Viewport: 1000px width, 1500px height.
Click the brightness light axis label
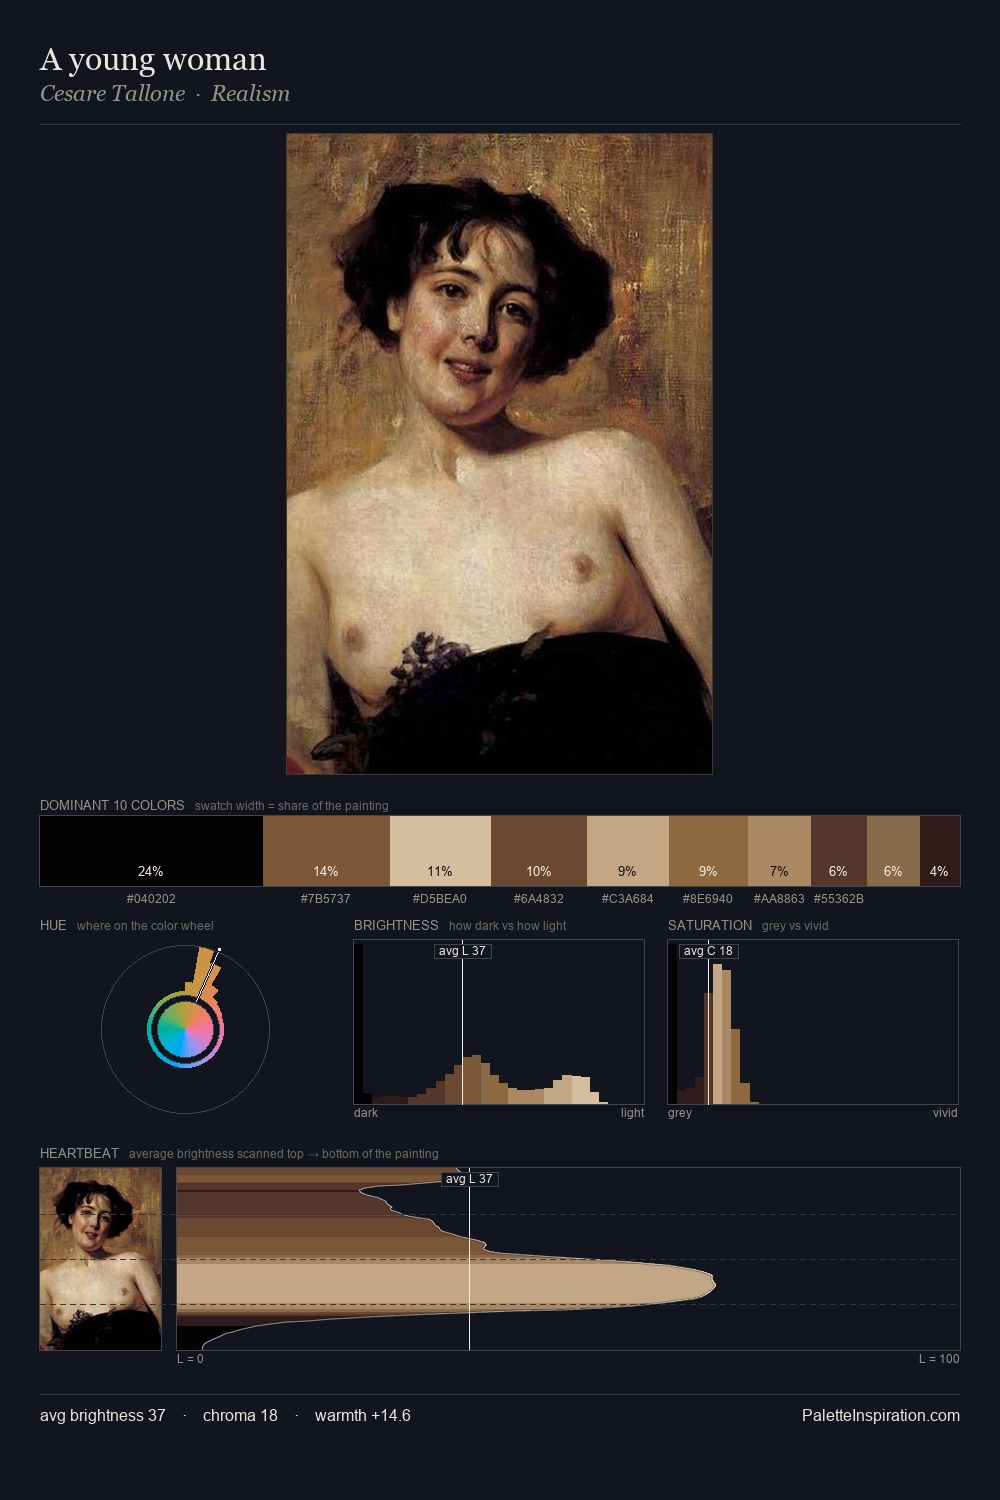click(x=633, y=1113)
